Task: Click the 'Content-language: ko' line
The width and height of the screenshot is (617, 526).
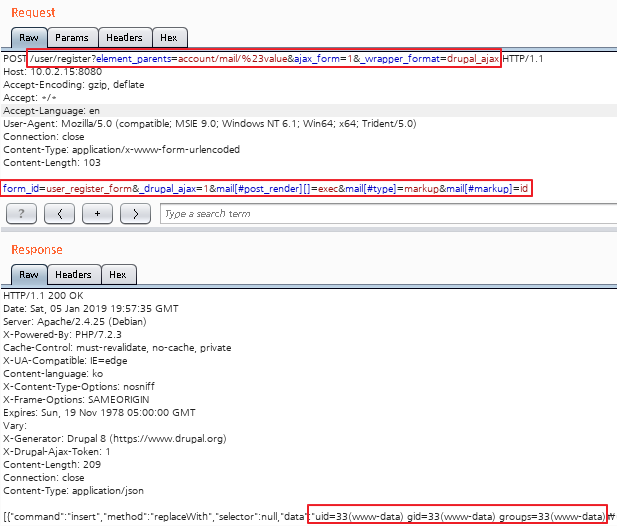Action: click(x=53, y=373)
